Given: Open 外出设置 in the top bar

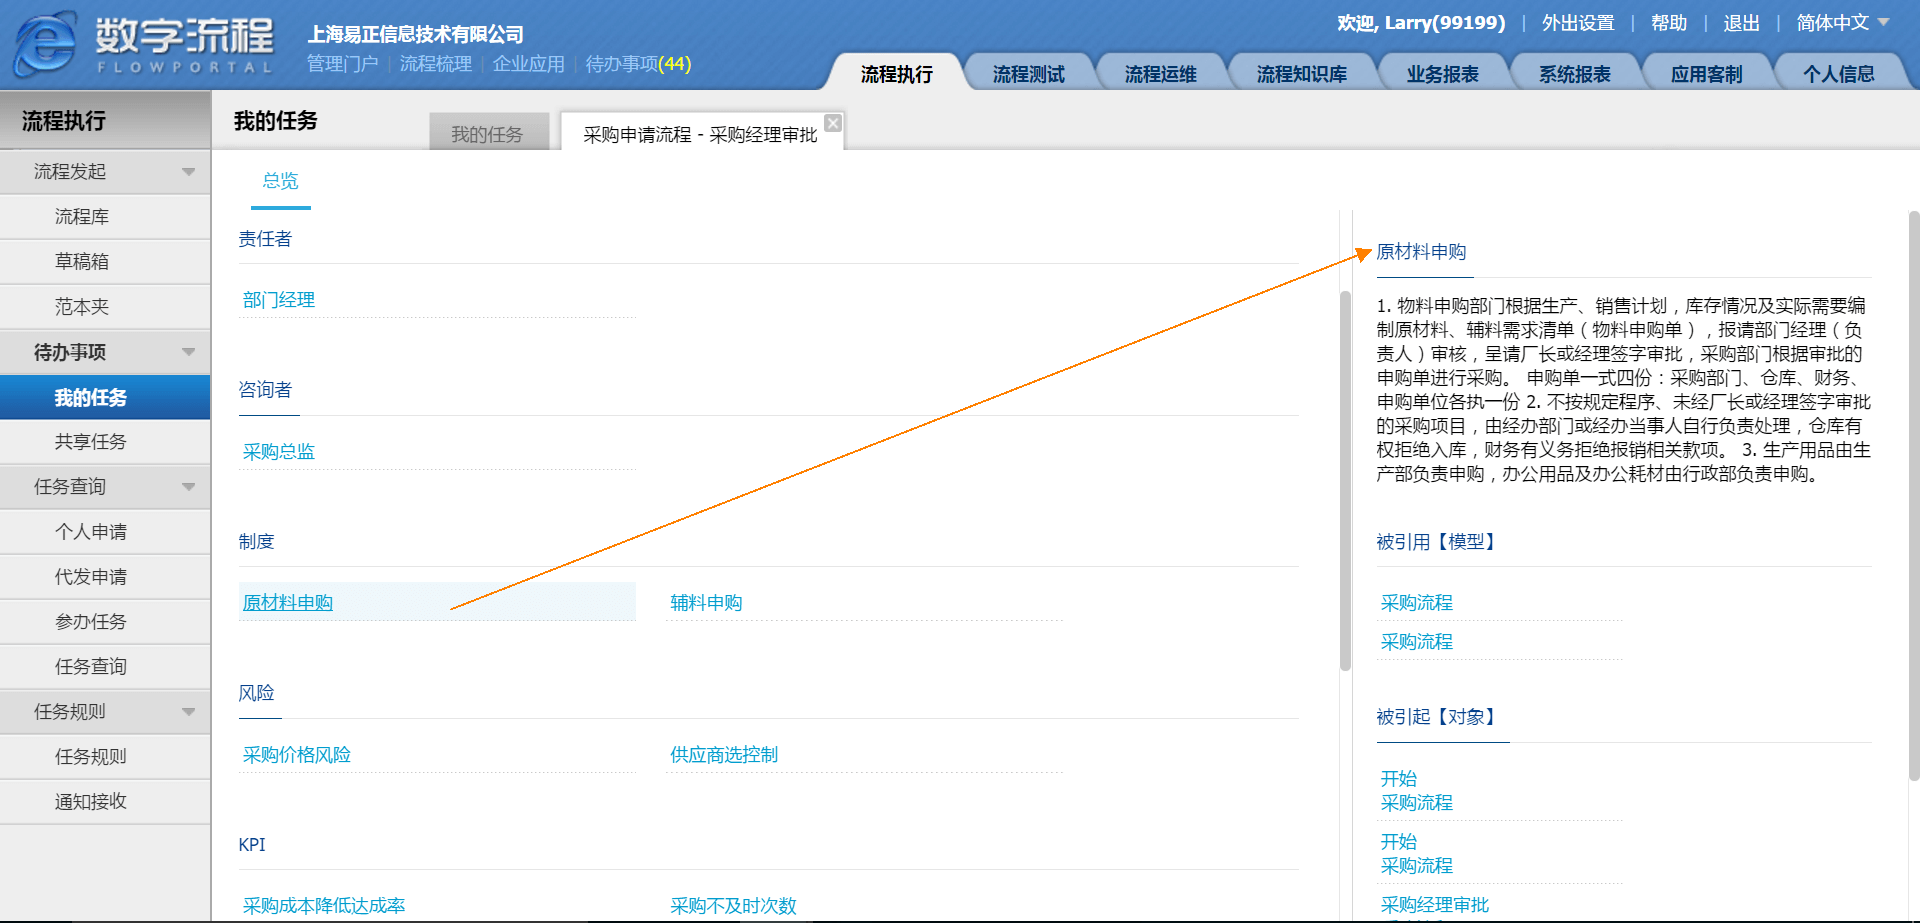Looking at the screenshot, I should pos(1577,23).
